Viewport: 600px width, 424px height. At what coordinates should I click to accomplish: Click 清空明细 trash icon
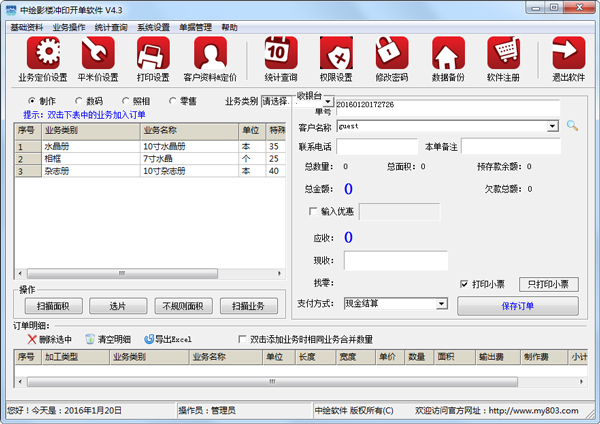(90, 339)
